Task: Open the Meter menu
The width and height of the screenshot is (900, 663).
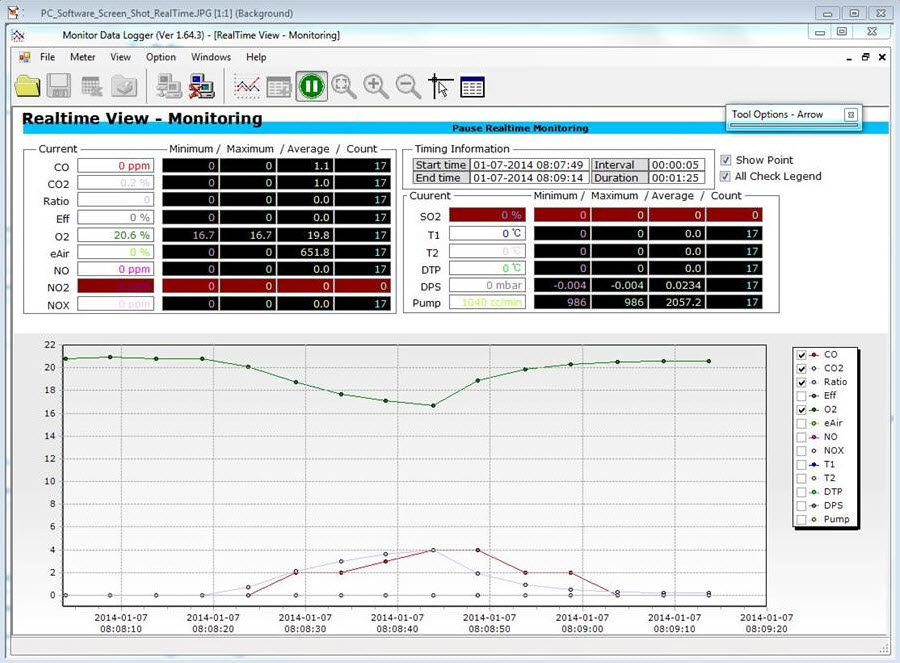Action: (83, 57)
